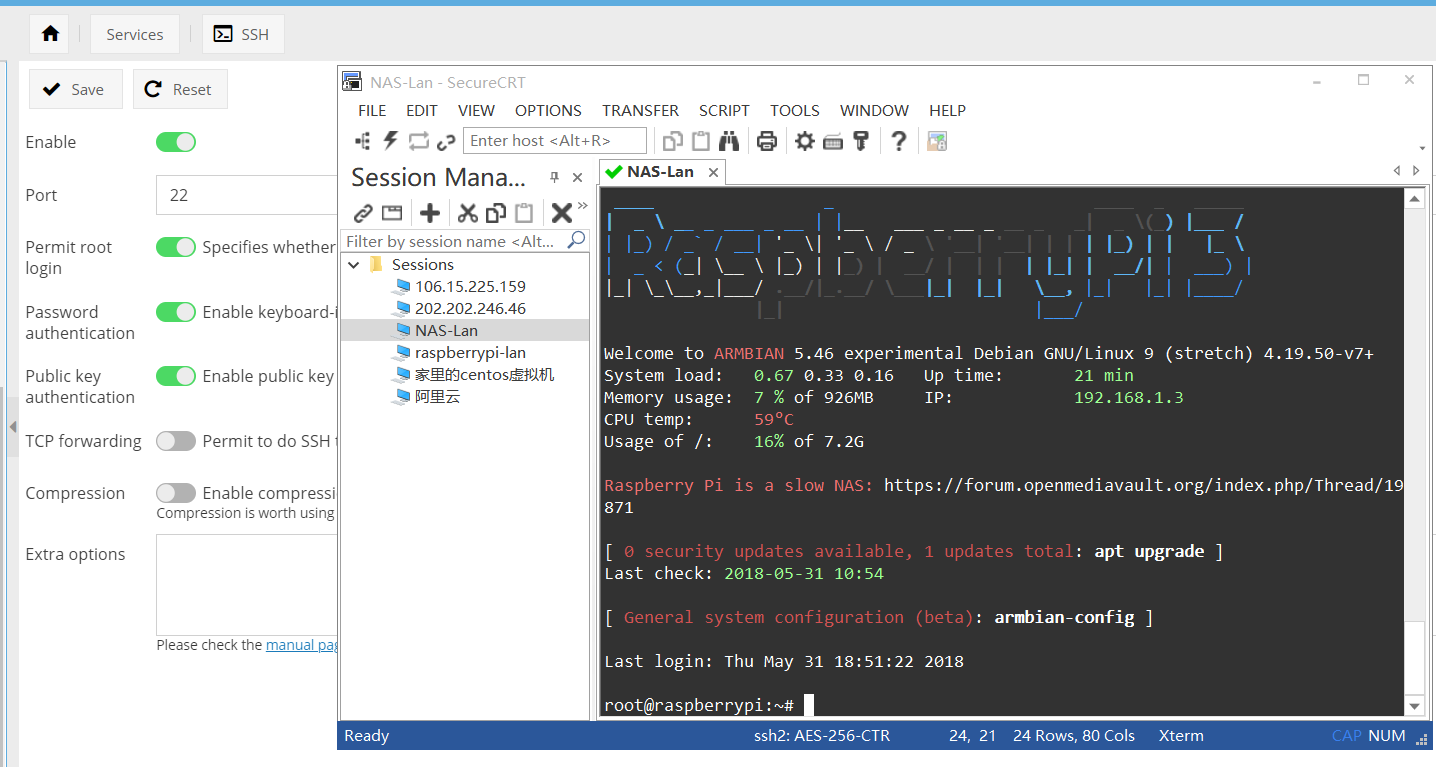The width and height of the screenshot is (1436, 767).
Task: Click the Help question mark icon
Action: 898,141
